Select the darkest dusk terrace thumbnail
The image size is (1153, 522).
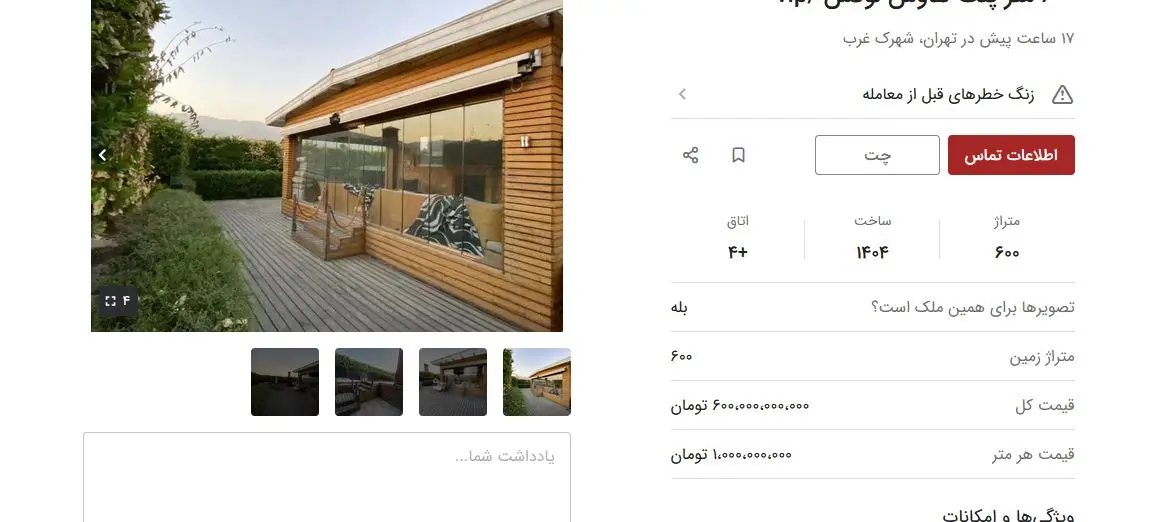pyautogui.click(x=285, y=382)
